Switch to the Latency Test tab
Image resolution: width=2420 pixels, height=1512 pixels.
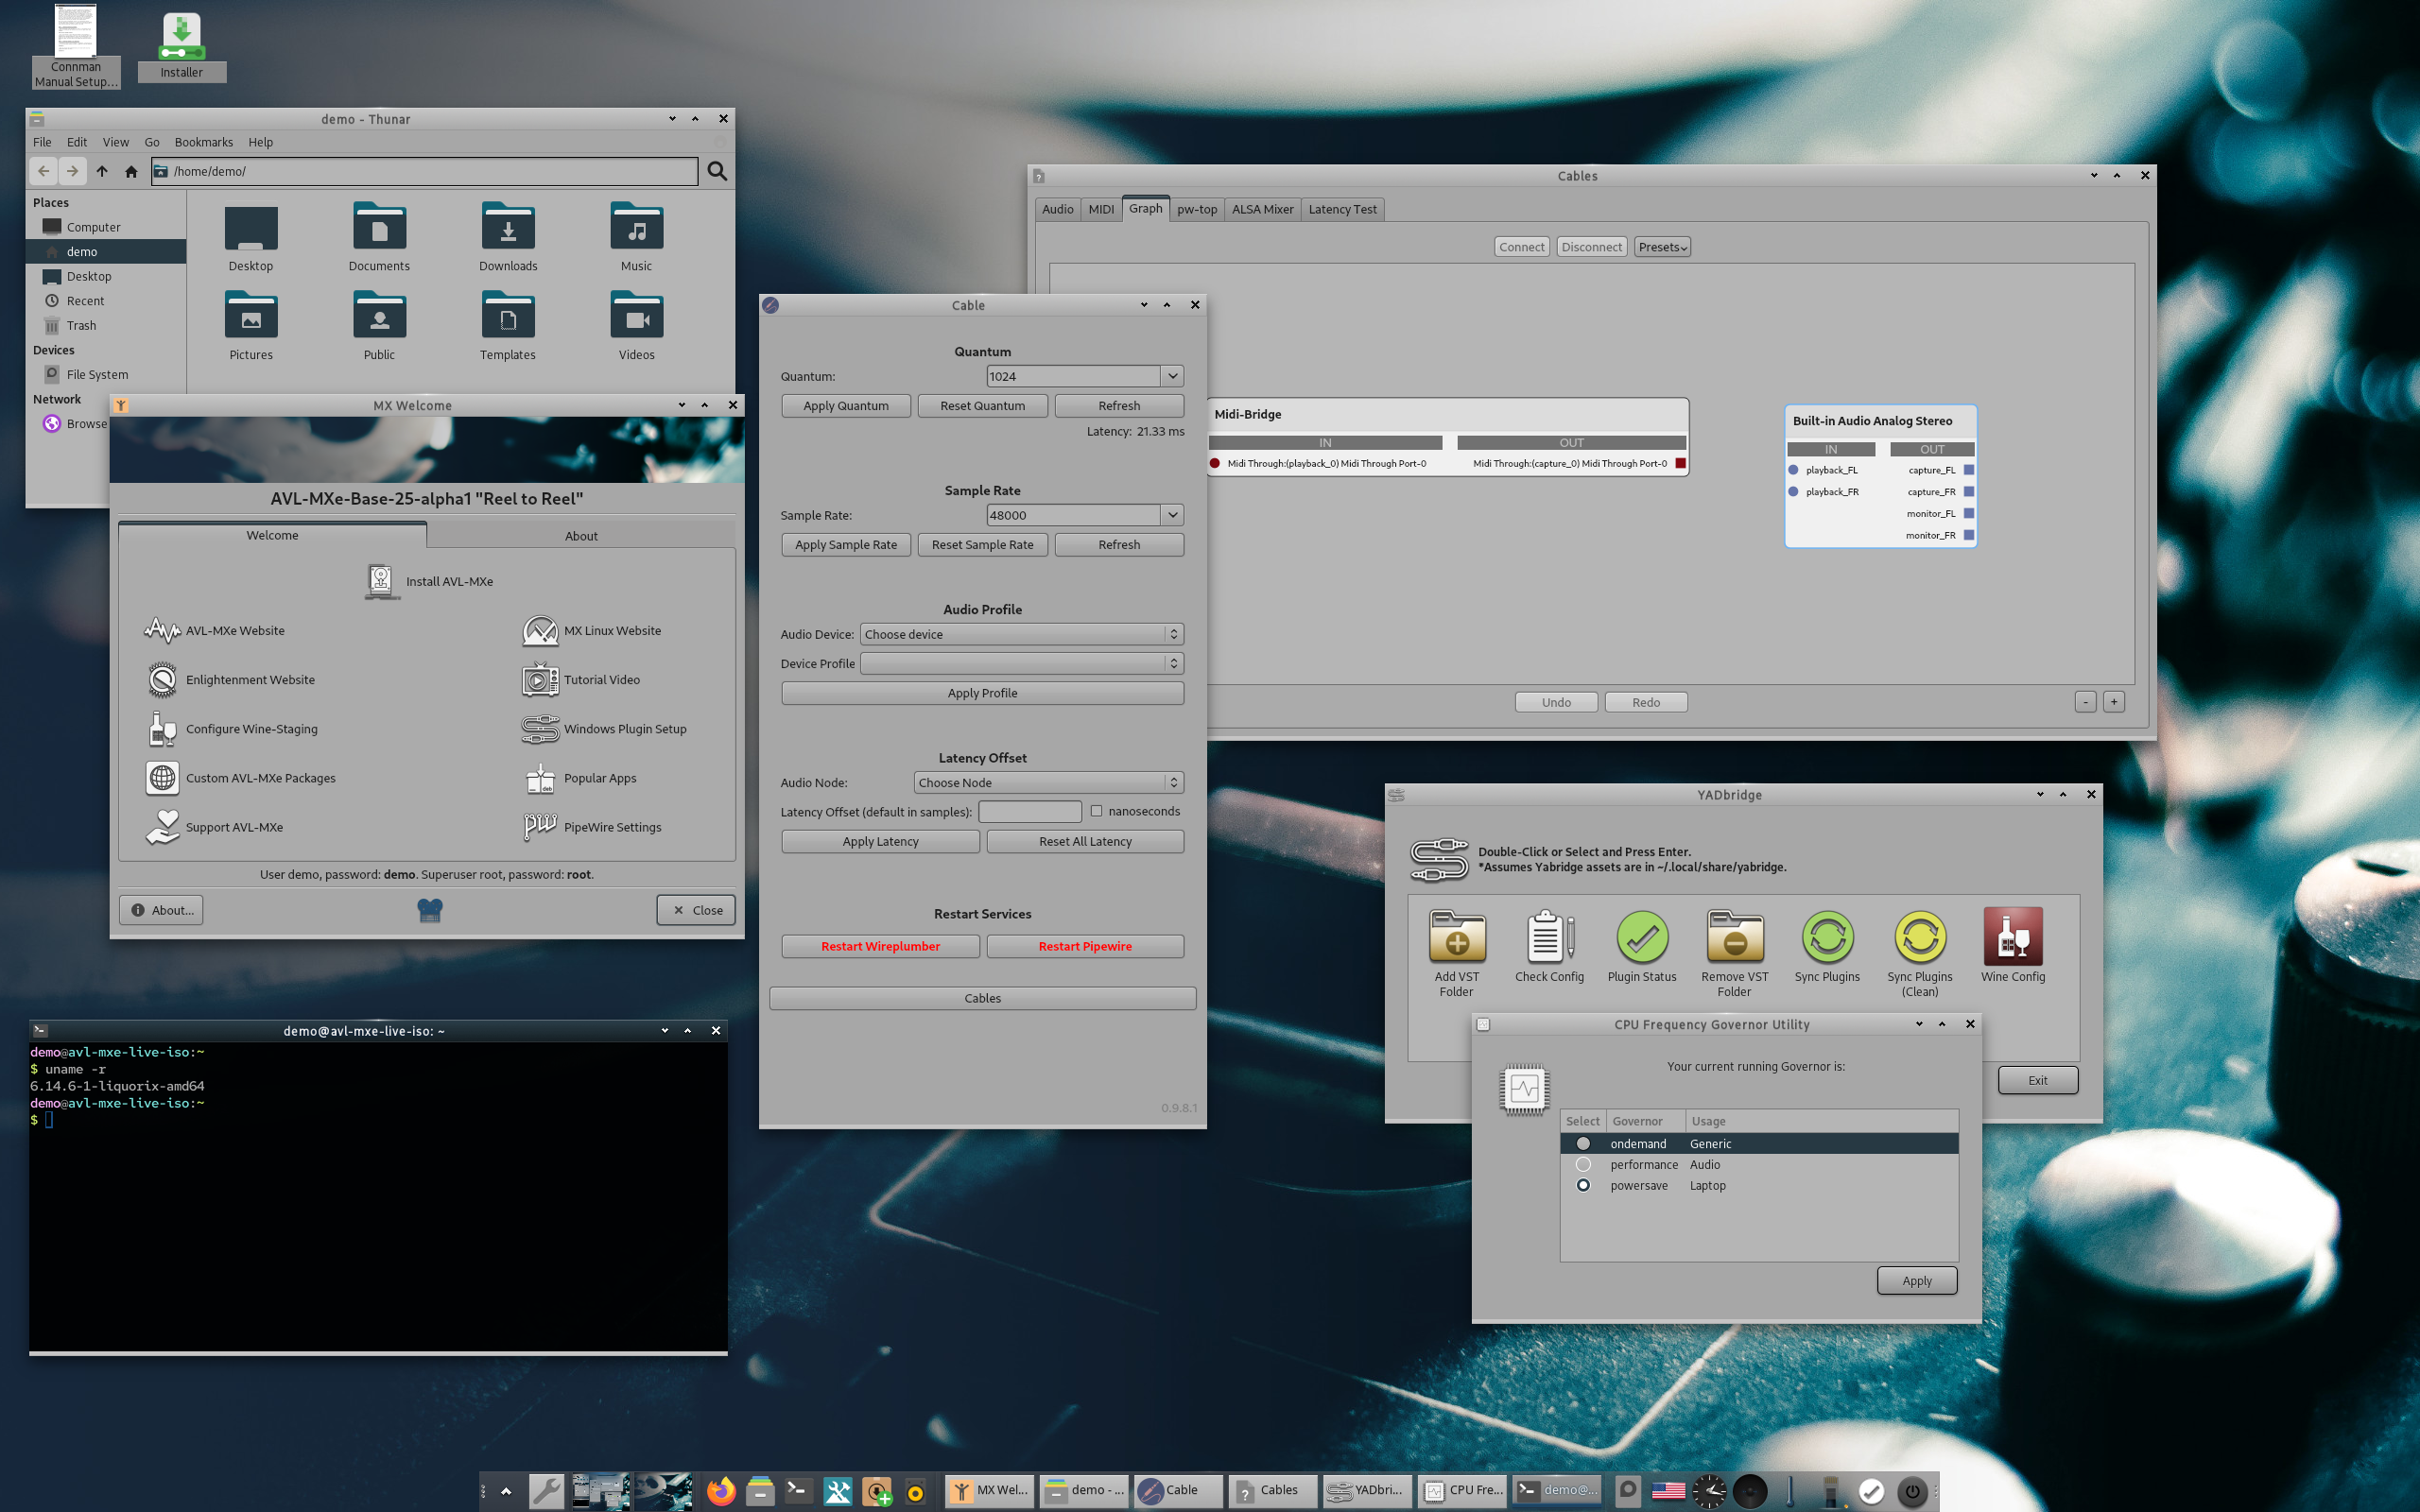1342,209
